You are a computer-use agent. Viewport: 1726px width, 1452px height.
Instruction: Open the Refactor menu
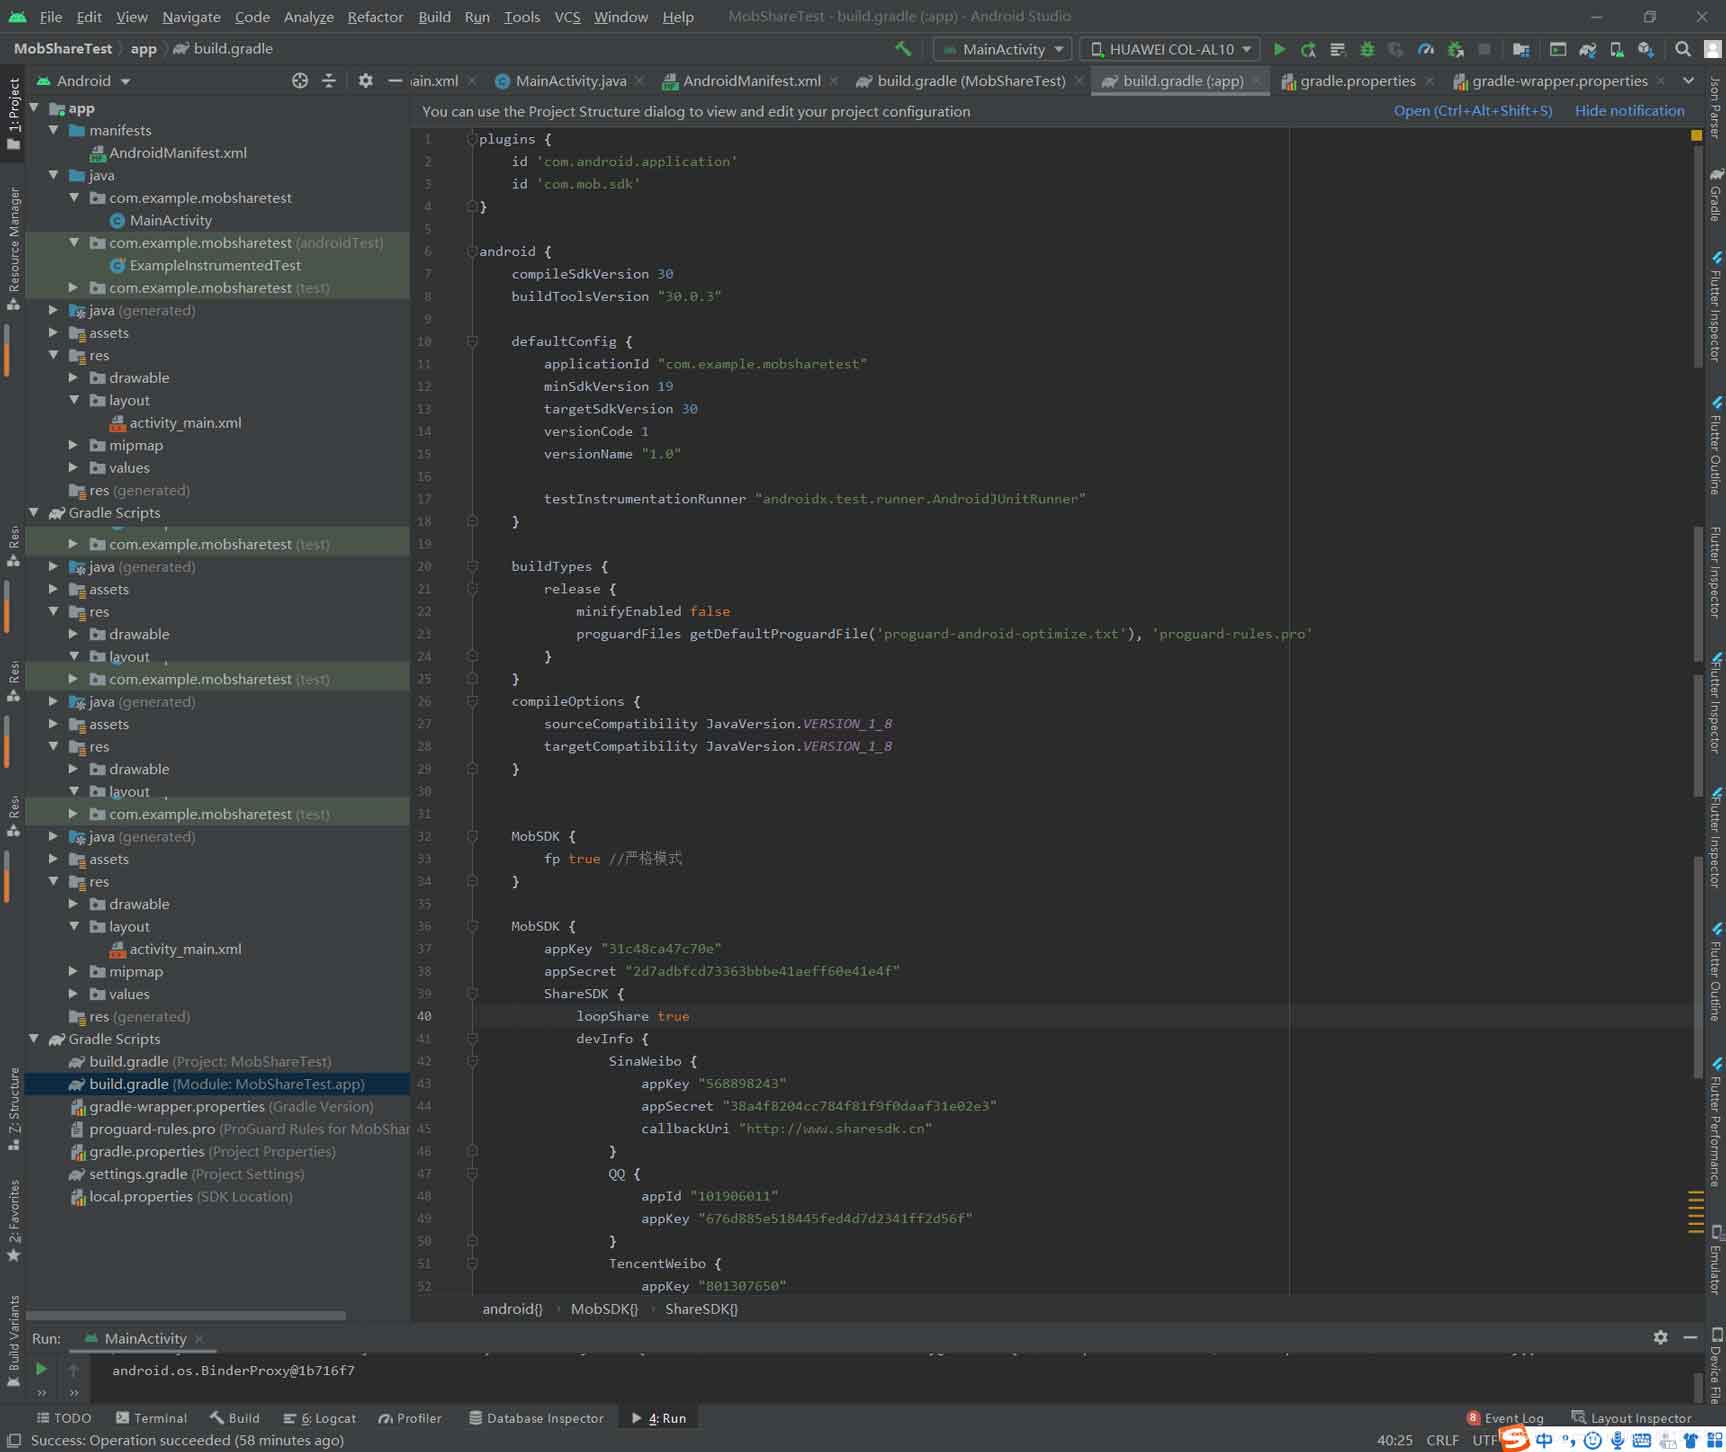[375, 17]
